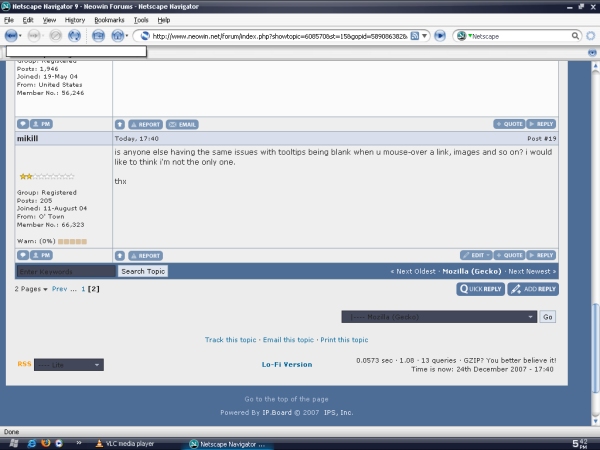This screenshot has width=600, height=450.
Task: Click the Stop loading button
Action: click(x=55, y=36)
